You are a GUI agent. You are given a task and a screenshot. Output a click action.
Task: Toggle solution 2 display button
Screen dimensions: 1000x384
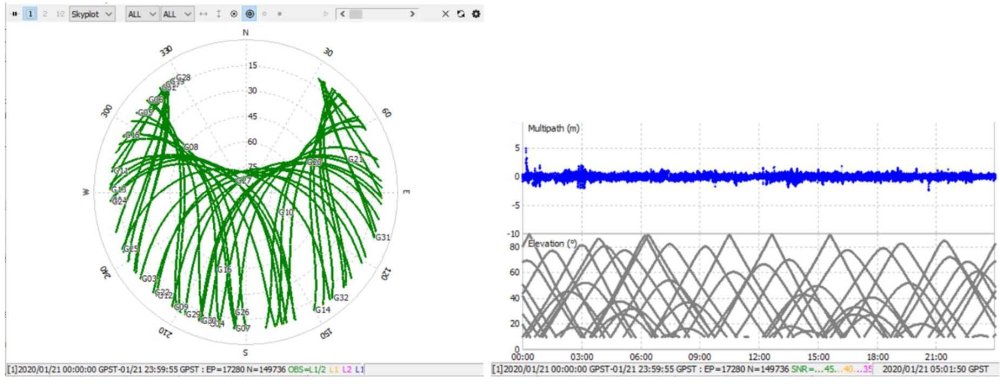[x=45, y=13]
